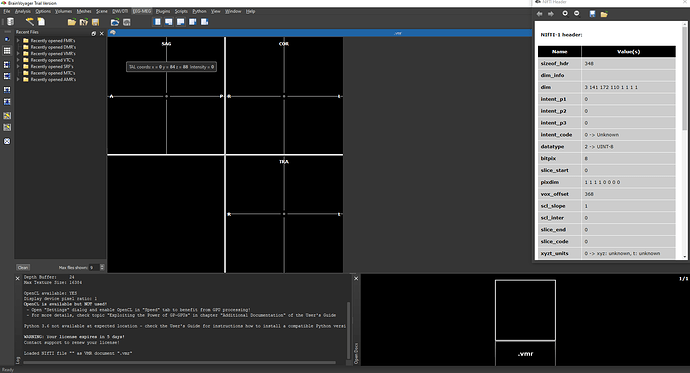Open the Plugins menu

click(163, 11)
